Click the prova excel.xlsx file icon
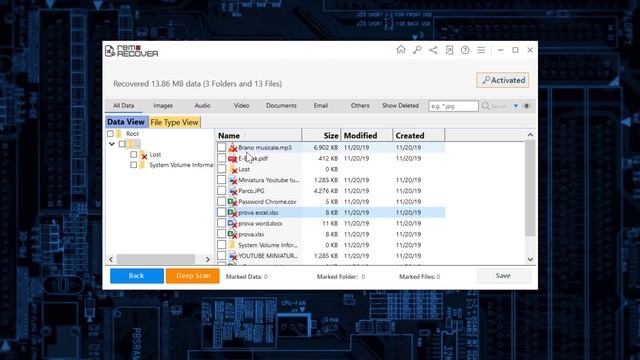Viewport: 640px width, 360px height. coord(233,213)
